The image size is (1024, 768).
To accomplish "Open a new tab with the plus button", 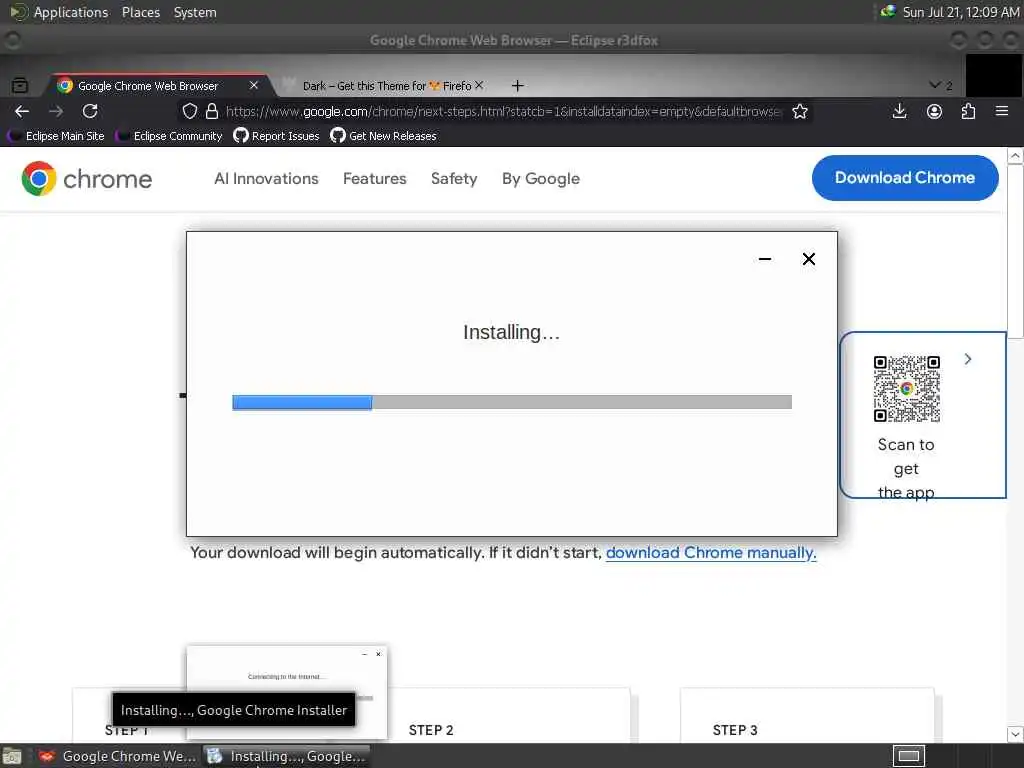I will 517,86.
